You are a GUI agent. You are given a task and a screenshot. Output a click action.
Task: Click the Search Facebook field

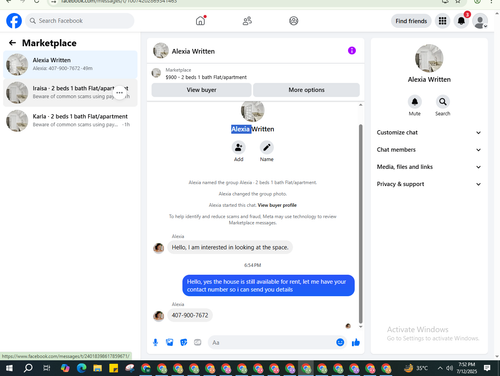(x=80, y=21)
